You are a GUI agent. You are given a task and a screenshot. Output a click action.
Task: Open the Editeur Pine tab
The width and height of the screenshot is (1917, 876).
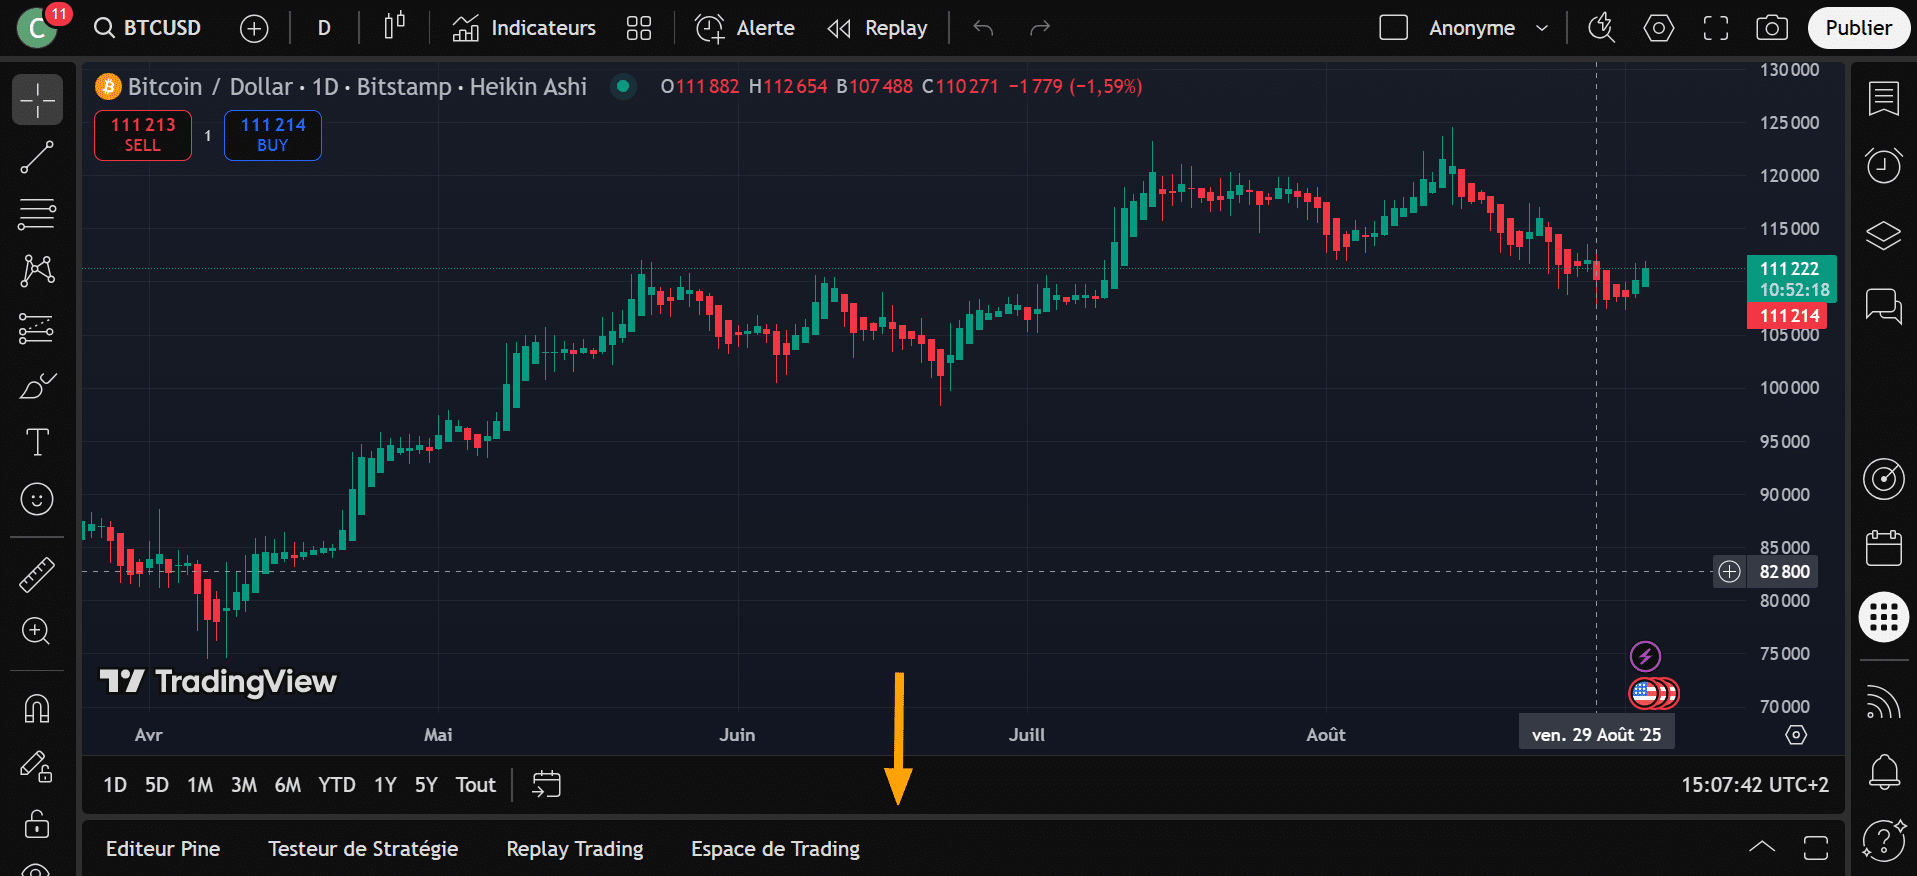(163, 849)
